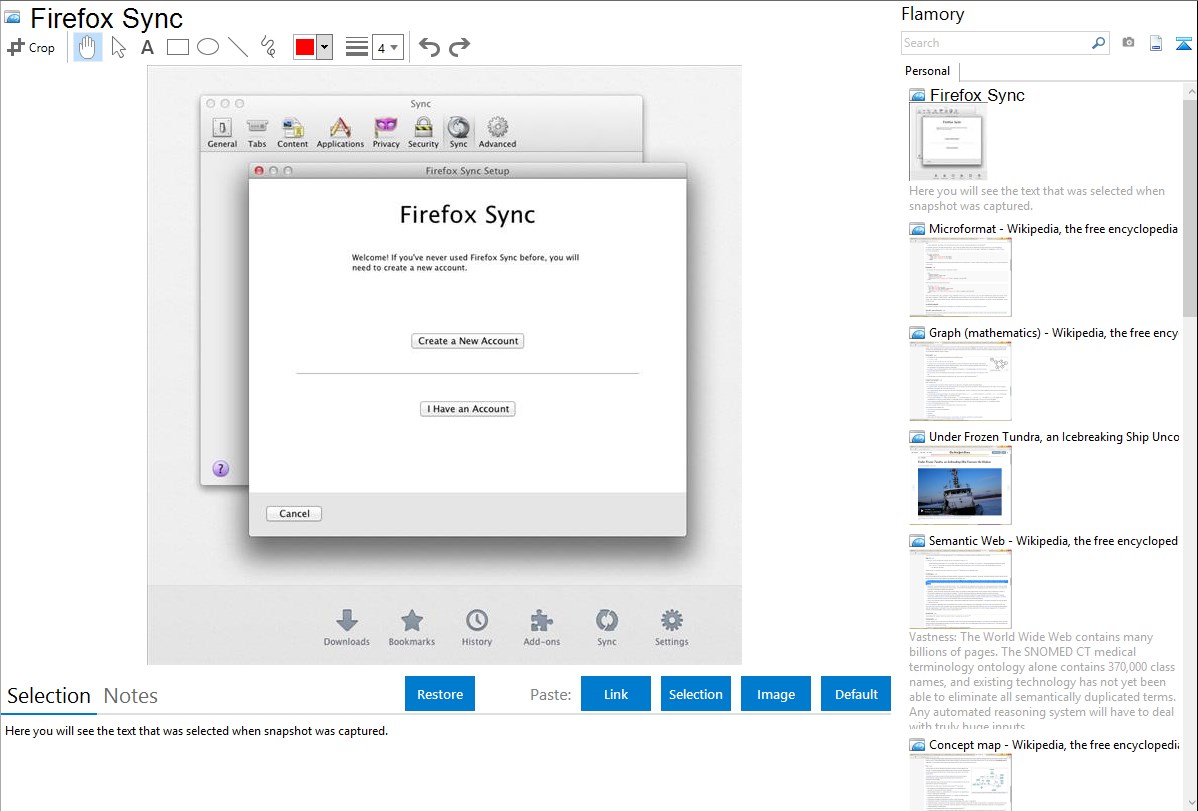Open Bookmarks star in bottom toolbar

click(412, 628)
